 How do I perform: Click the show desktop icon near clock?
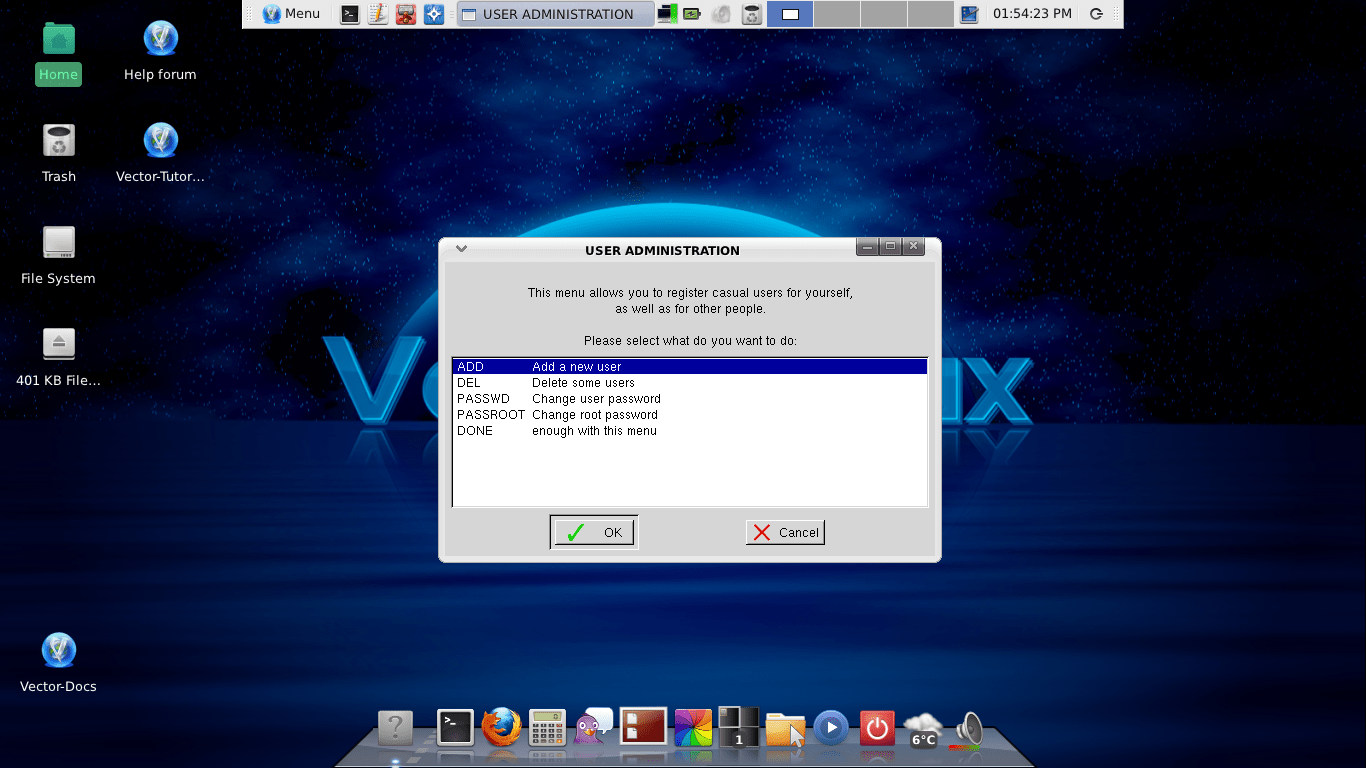(969, 14)
